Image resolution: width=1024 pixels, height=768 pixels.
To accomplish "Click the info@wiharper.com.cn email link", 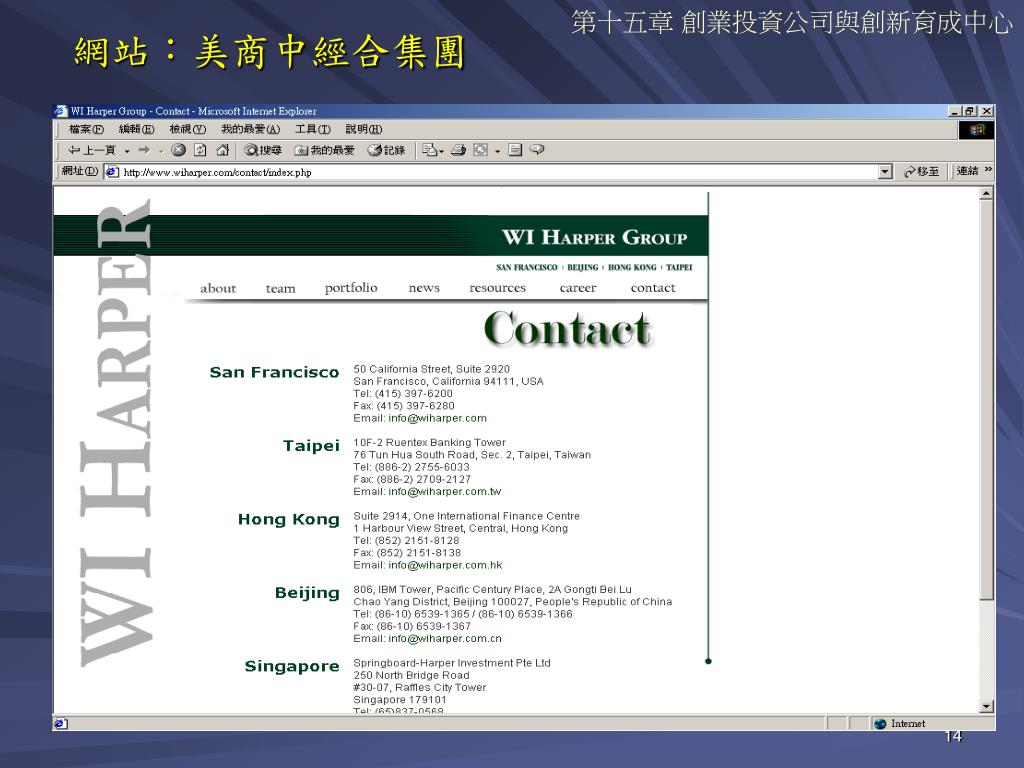I will [445, 639].
